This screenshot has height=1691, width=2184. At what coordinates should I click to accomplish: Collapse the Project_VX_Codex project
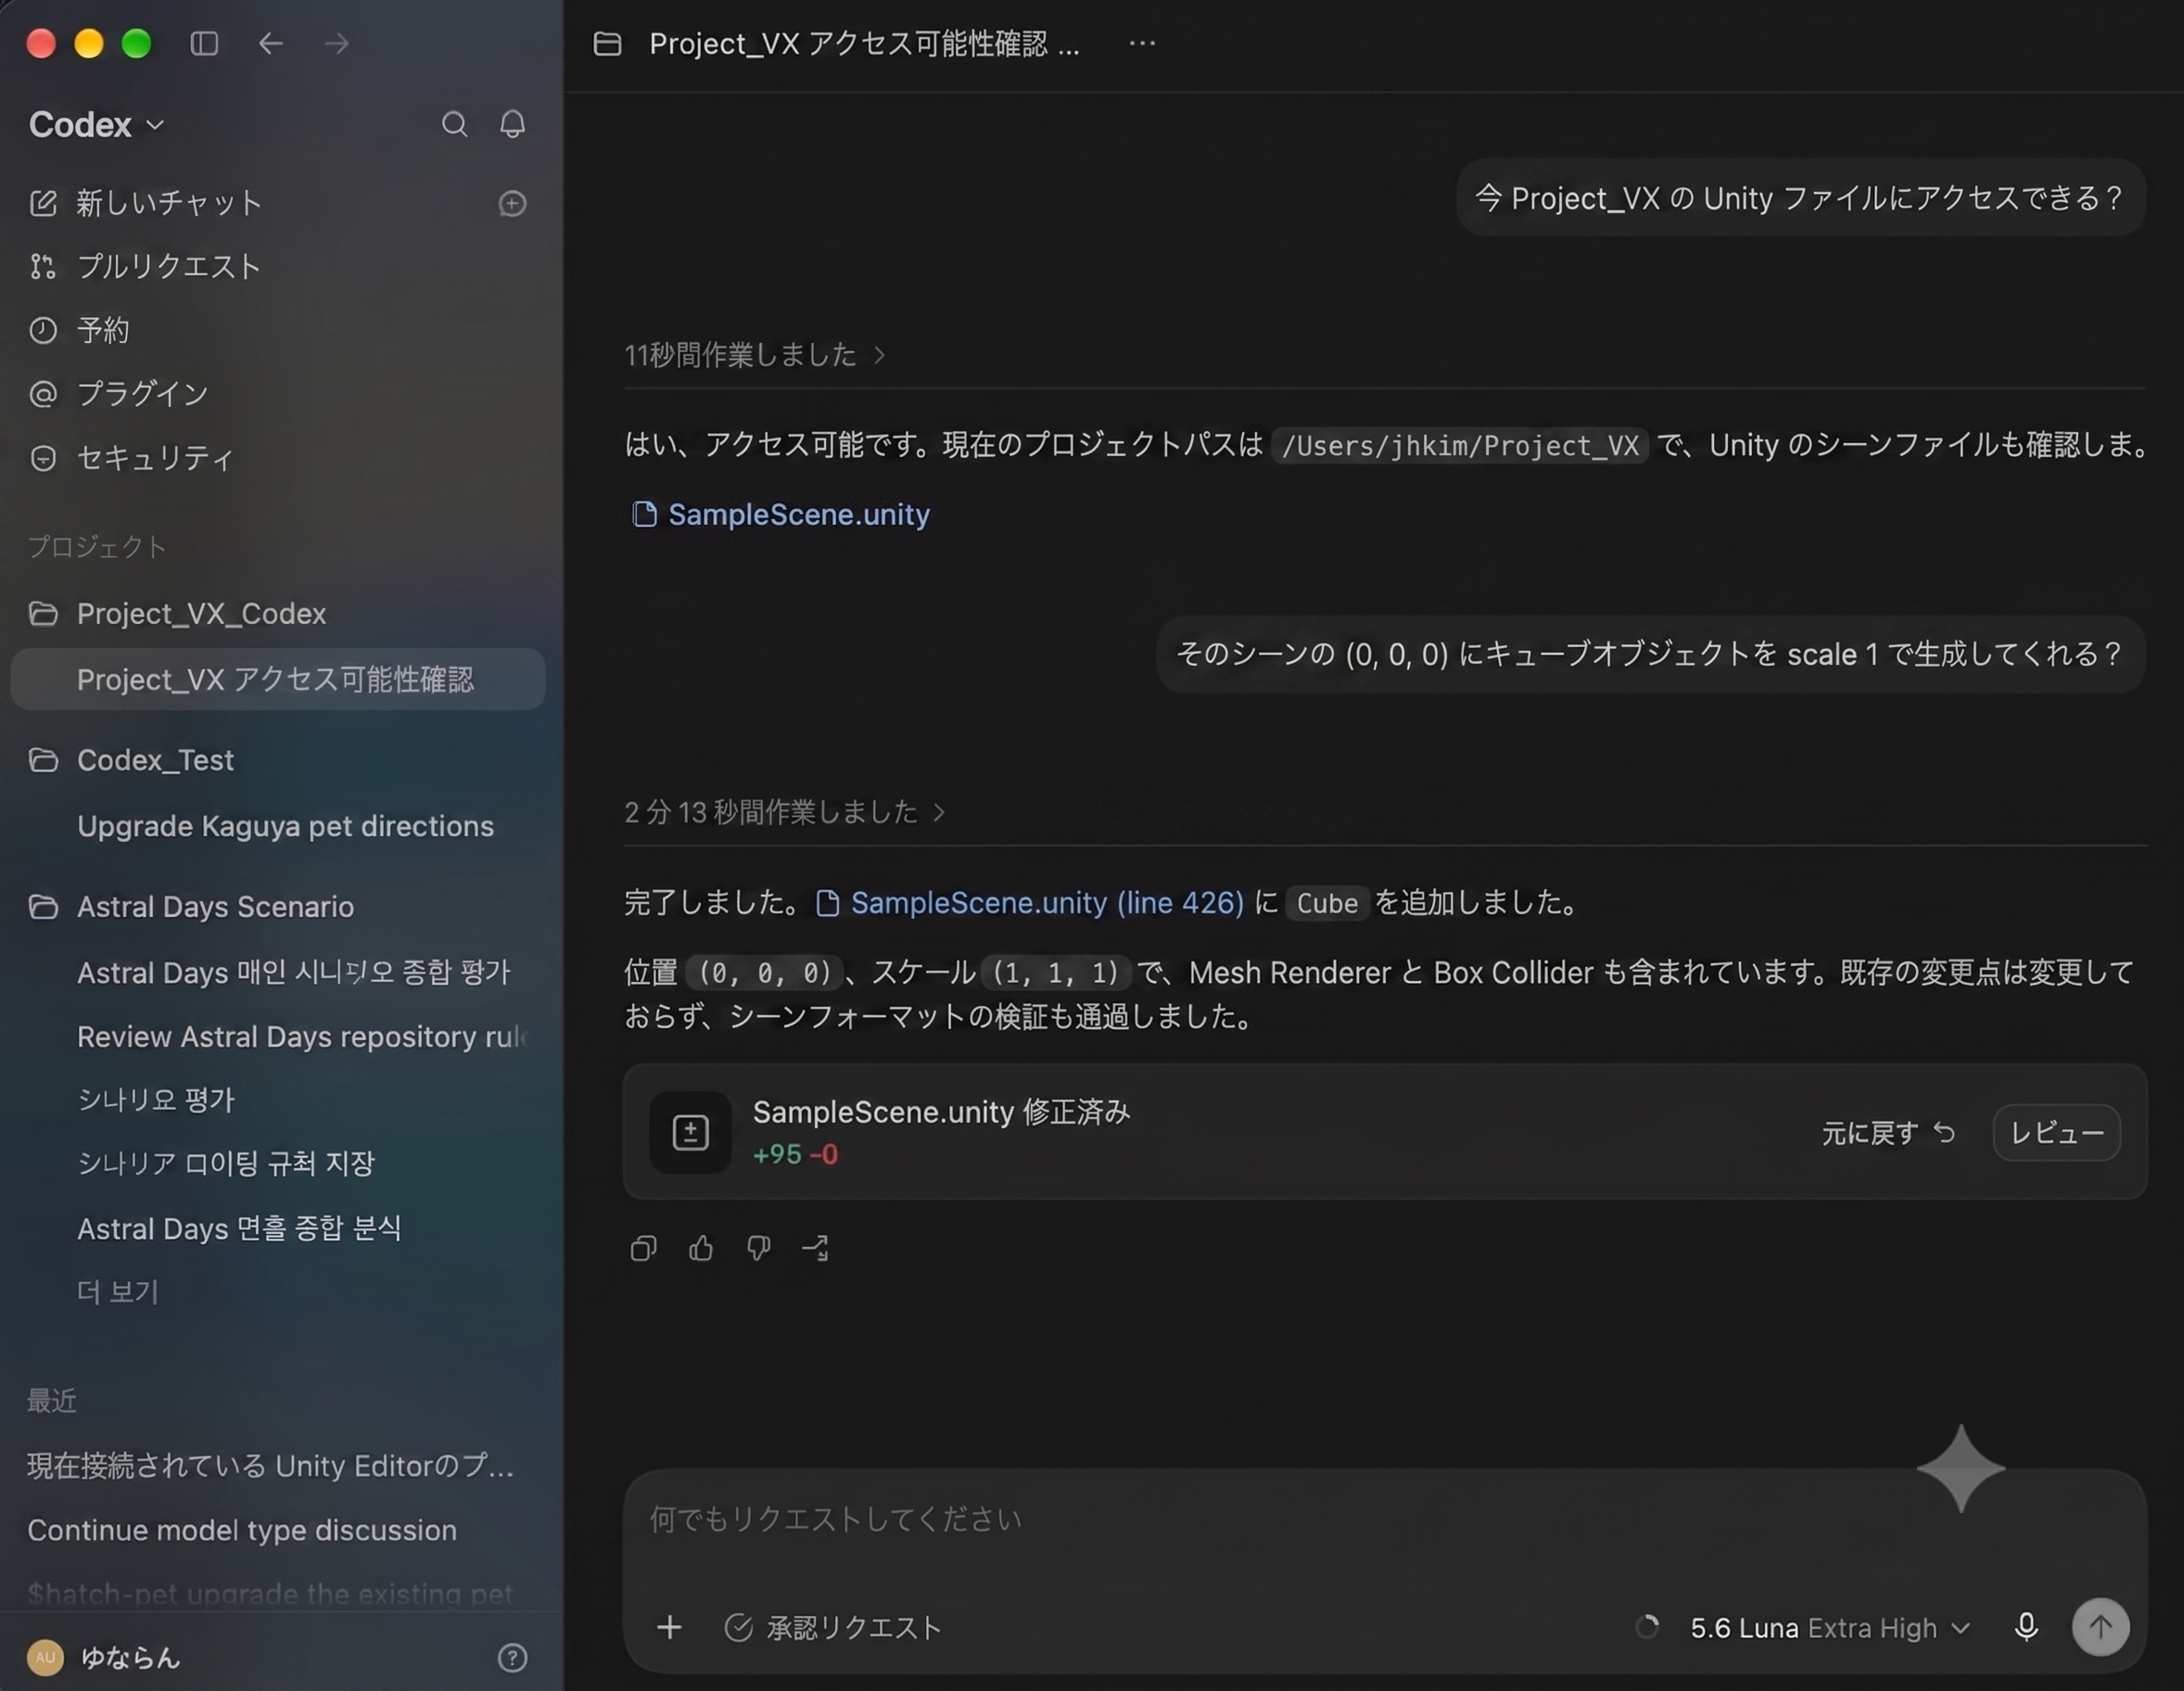click(202, 613)
